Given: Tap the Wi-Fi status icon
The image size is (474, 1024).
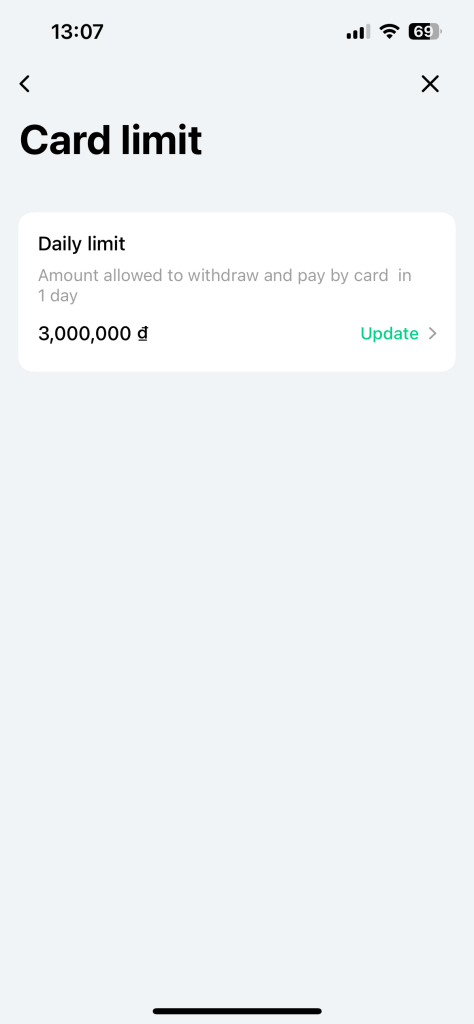Looking at the screenshot, I should pos(389,31).
